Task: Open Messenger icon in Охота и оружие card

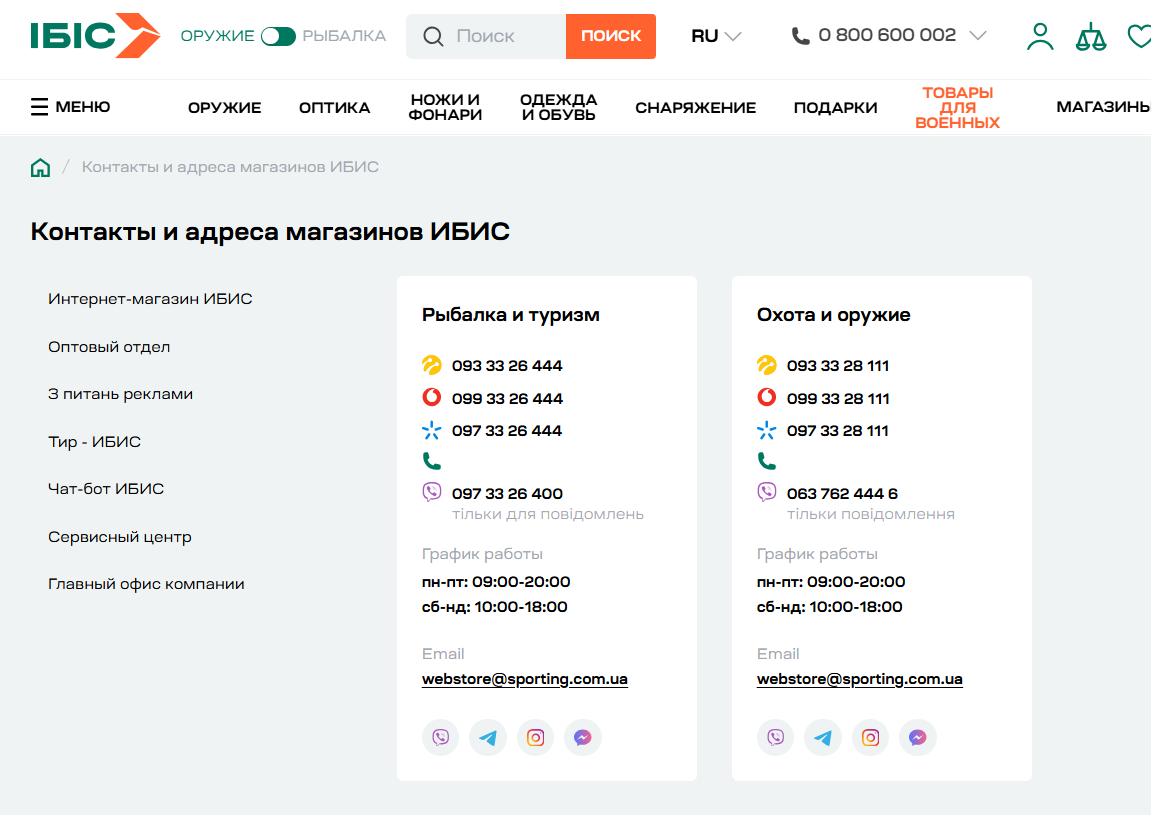Action: [x=918, y=738]
